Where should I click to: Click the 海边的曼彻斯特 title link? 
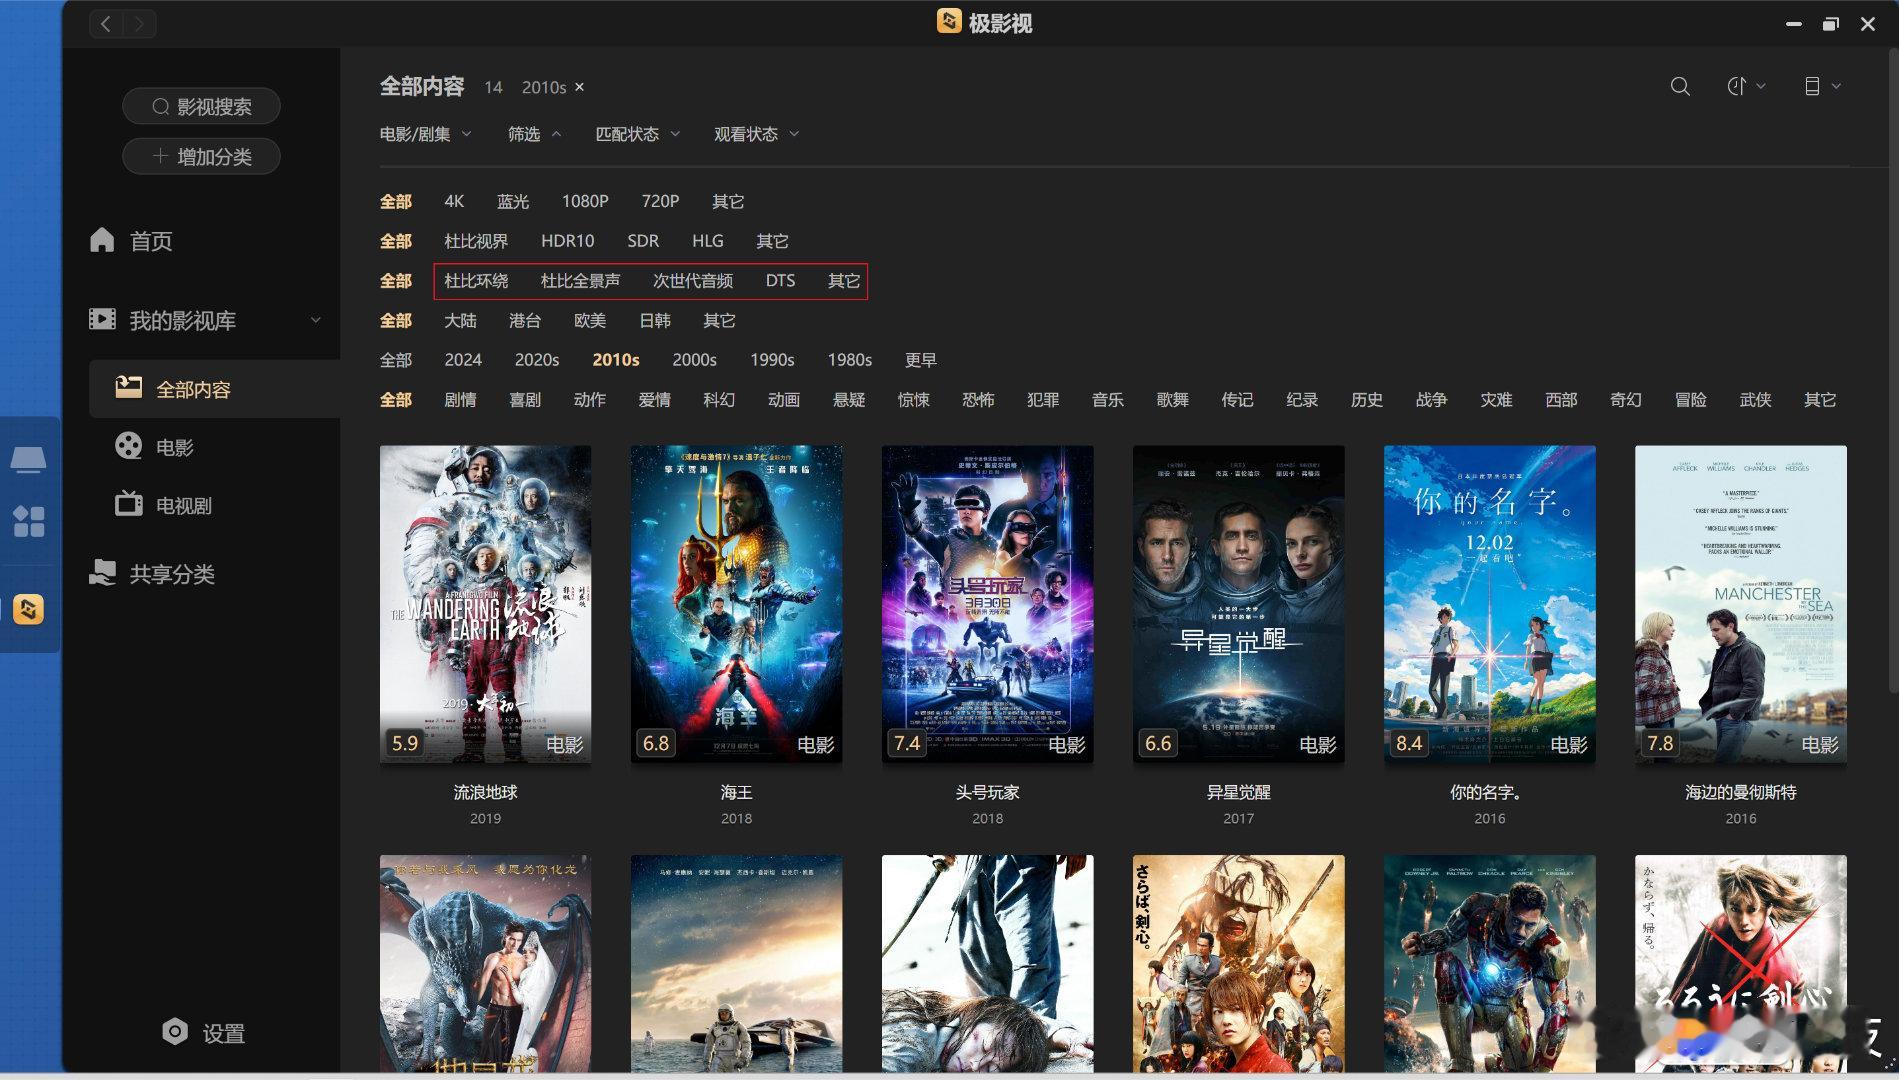(x=1740, y=792)
